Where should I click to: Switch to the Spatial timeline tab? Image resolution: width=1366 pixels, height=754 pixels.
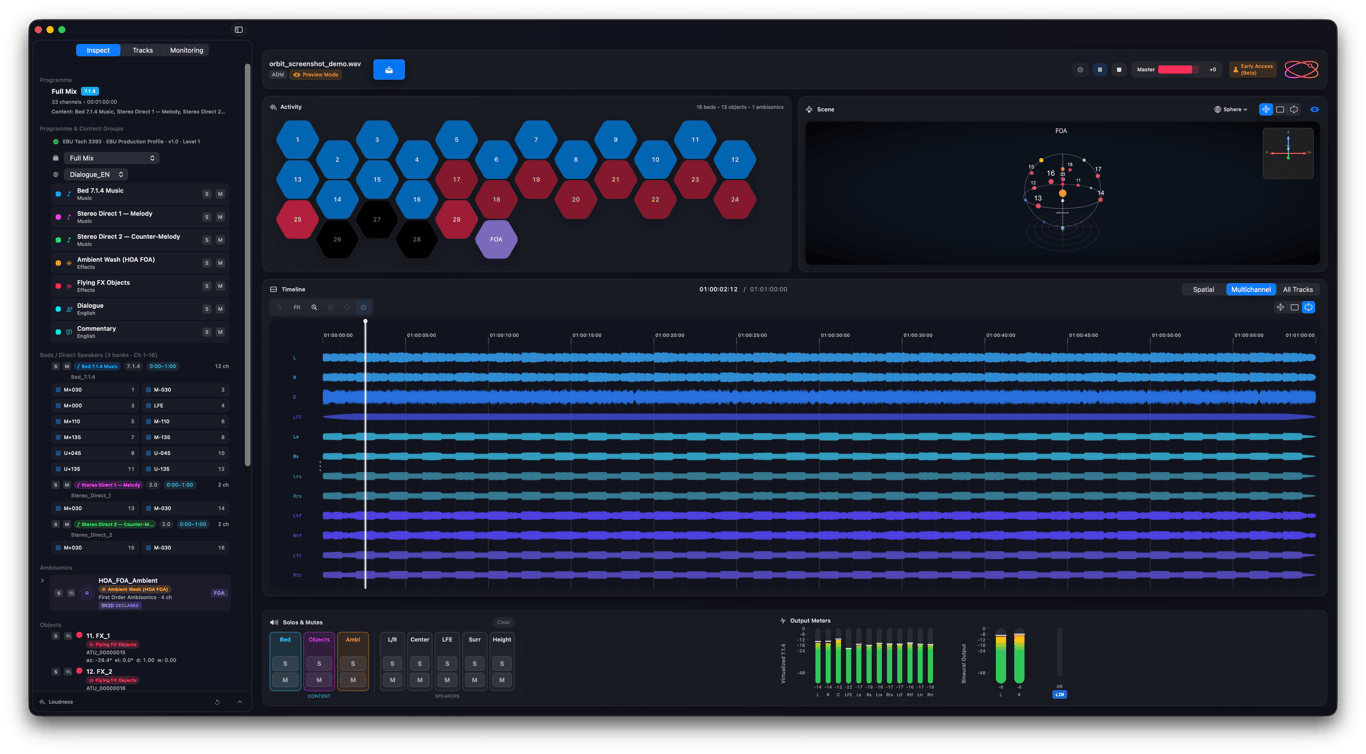[1203, 290]
